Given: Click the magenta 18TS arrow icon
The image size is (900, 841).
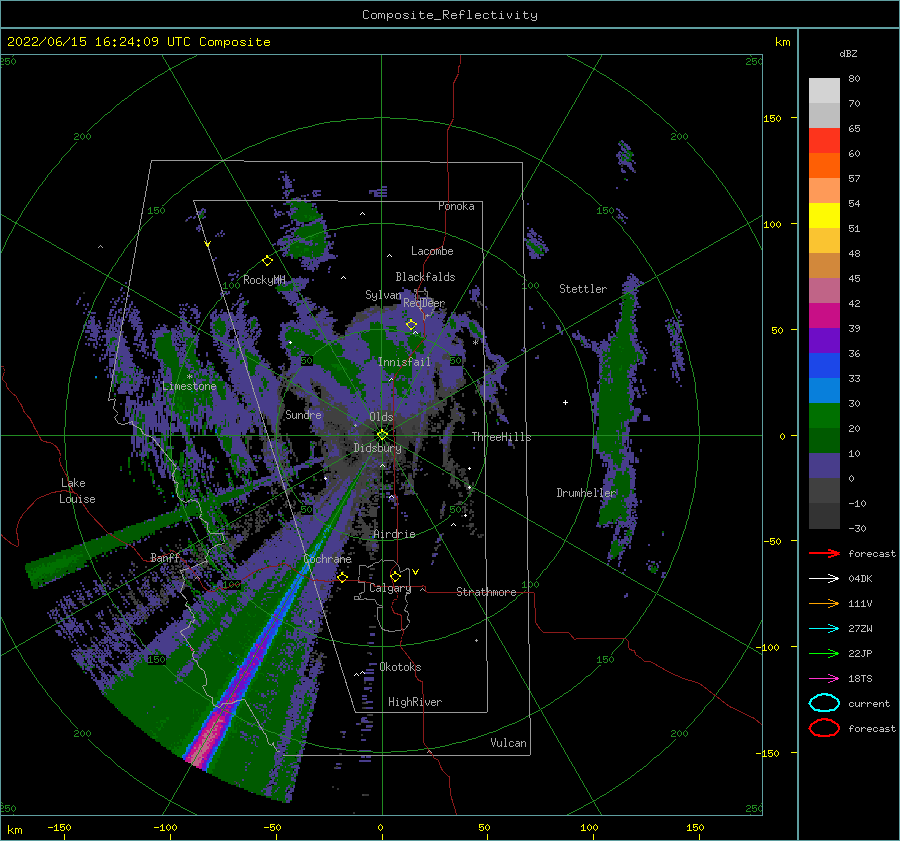Looking at the screenshot, I should (x=824, y=678).
